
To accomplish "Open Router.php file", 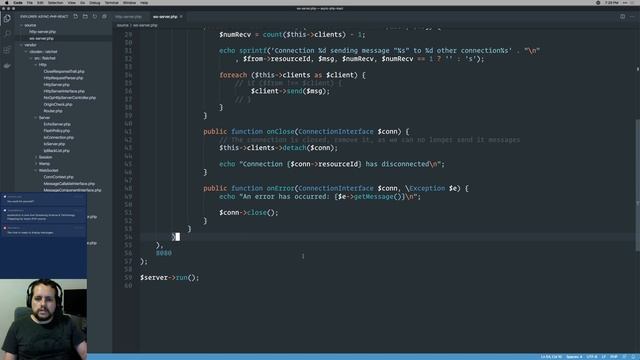I will [x=53, y=111].
